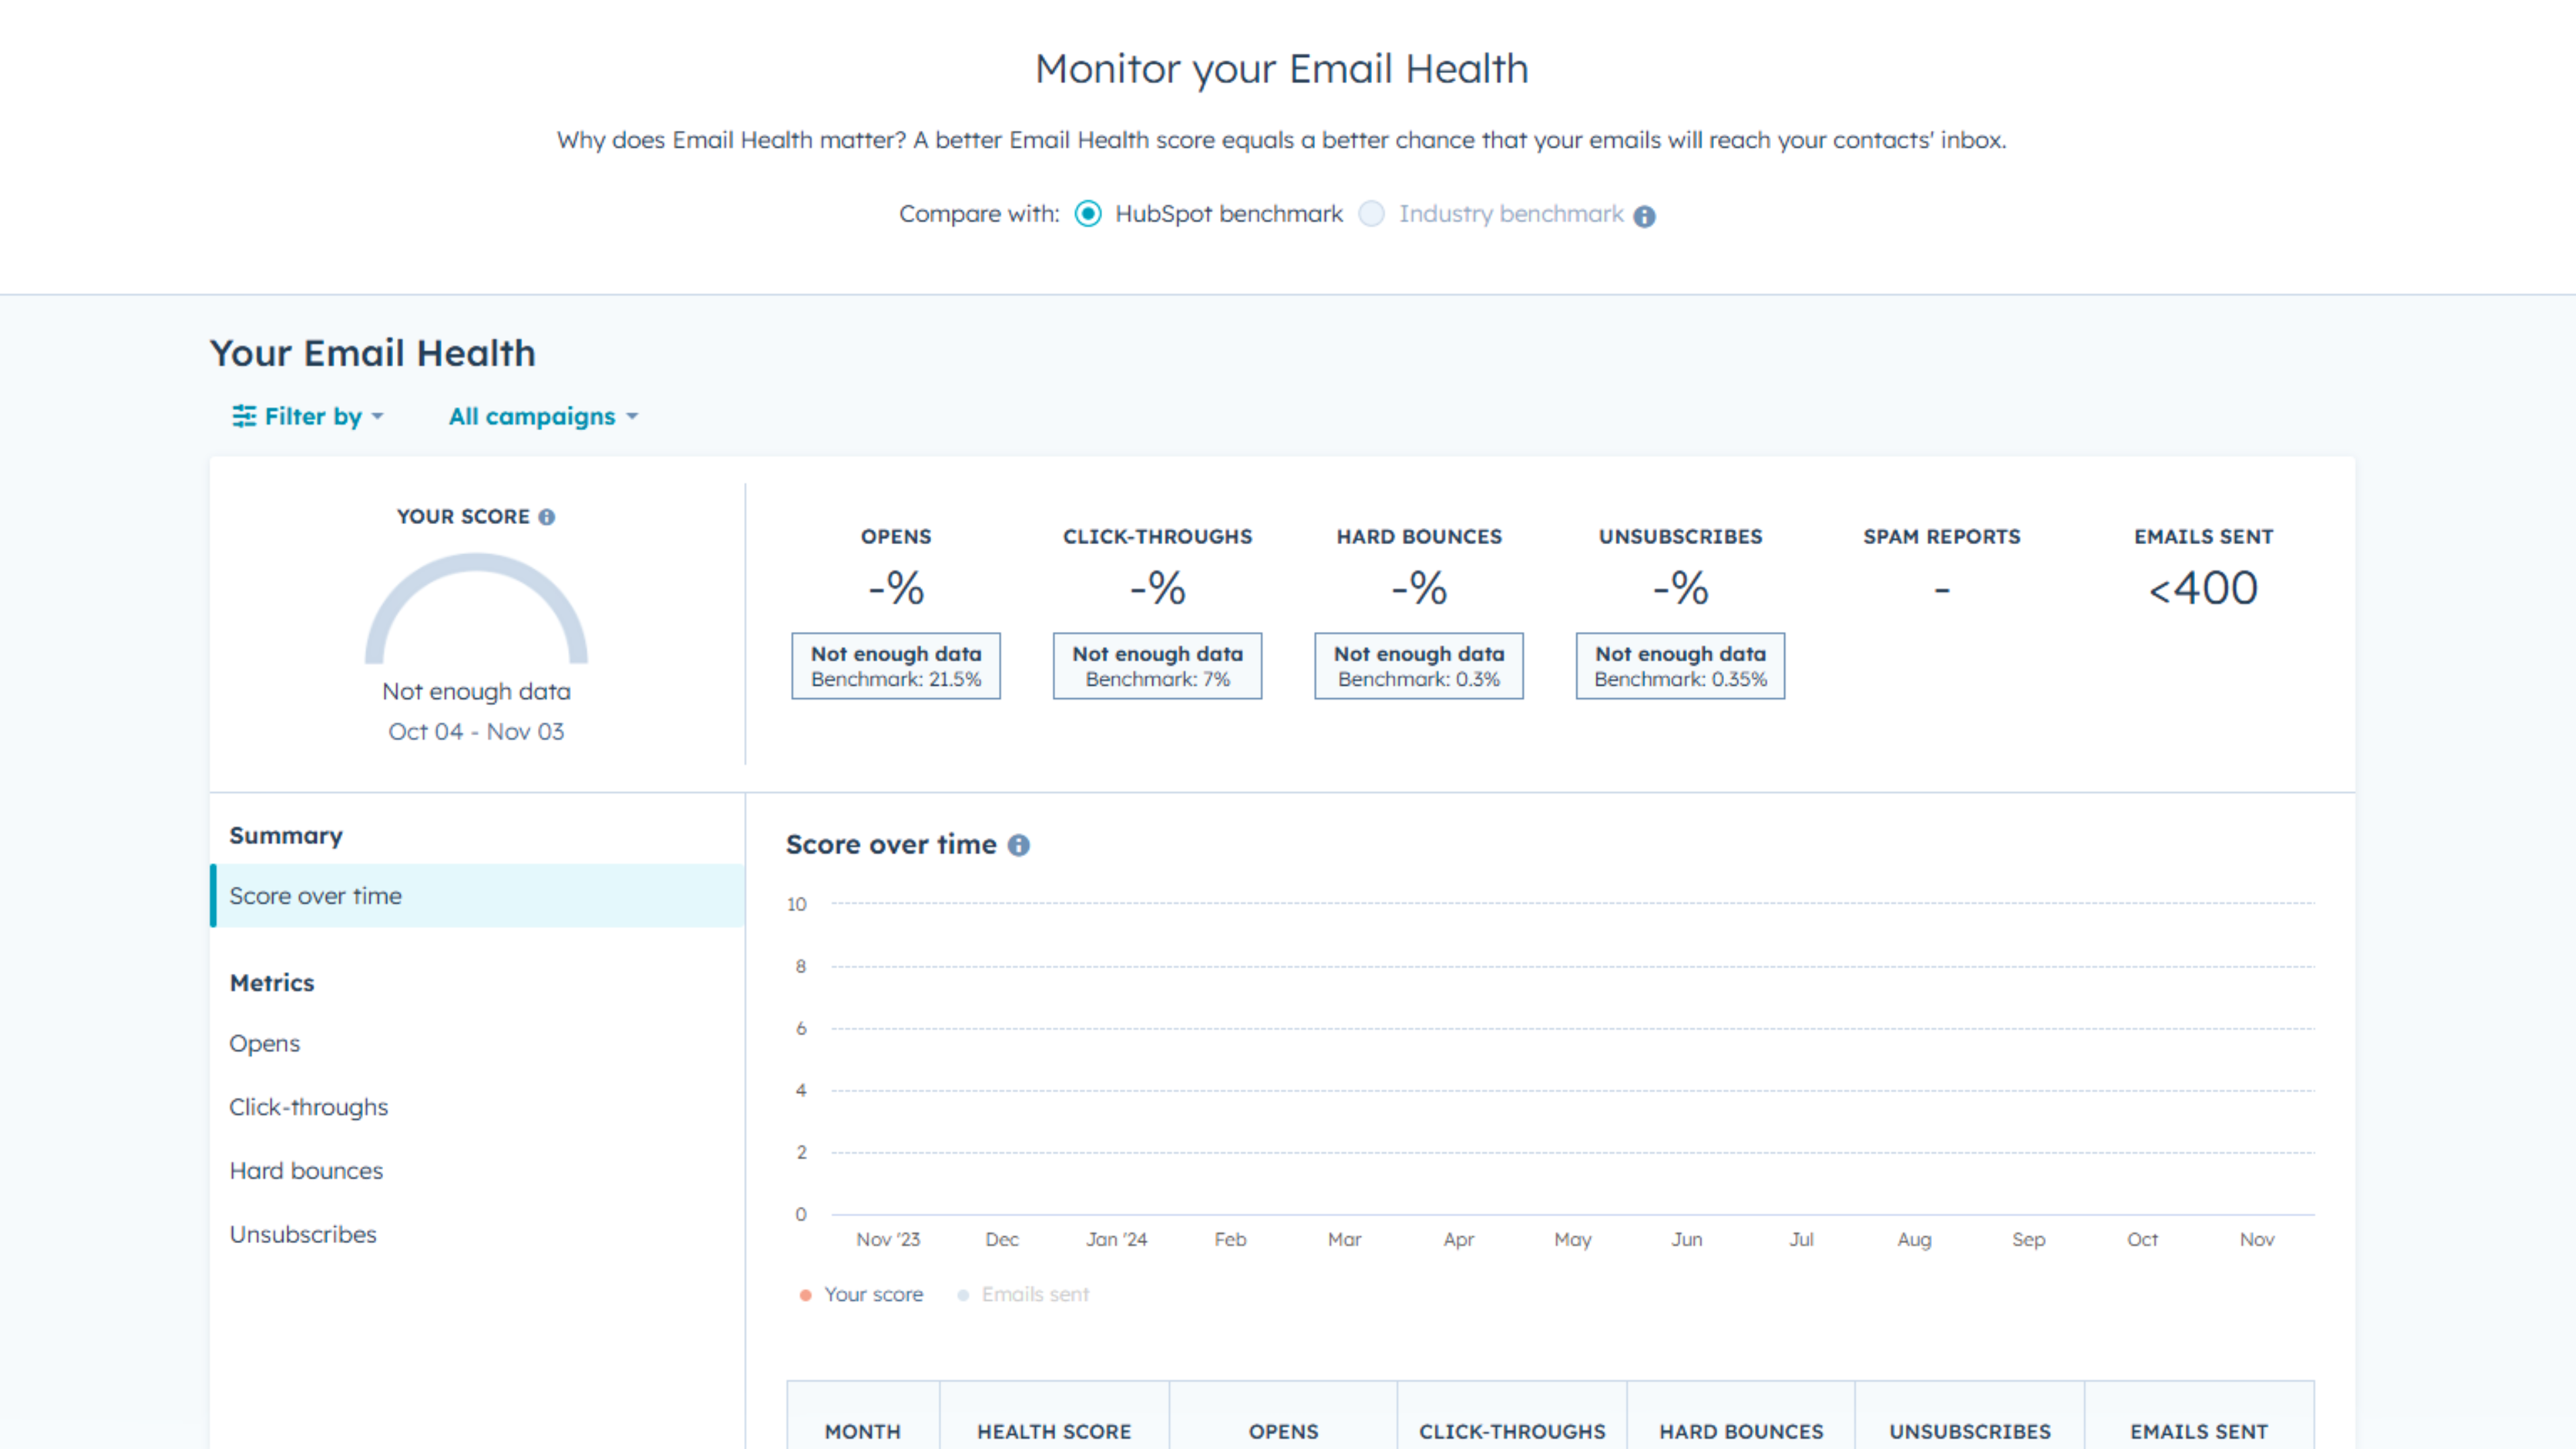Click the Score over time info icon
Image resolution: width=2576 pixels, height=1449 pixels.
pos(1018,845)
